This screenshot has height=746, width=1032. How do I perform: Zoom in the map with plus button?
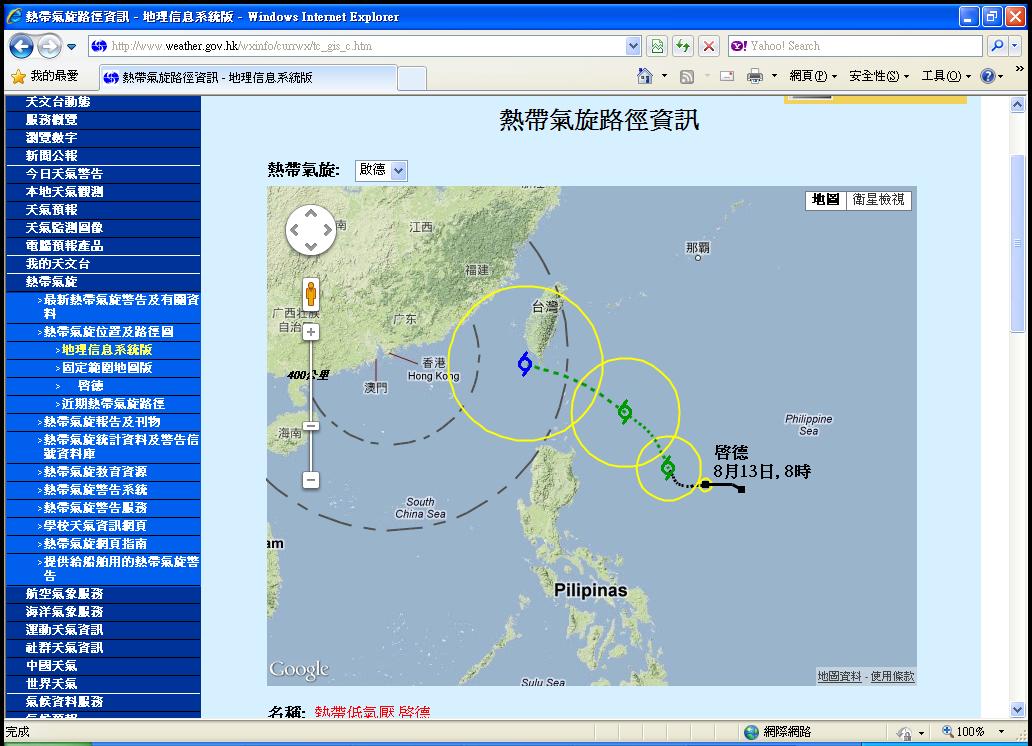pos(311,332)
